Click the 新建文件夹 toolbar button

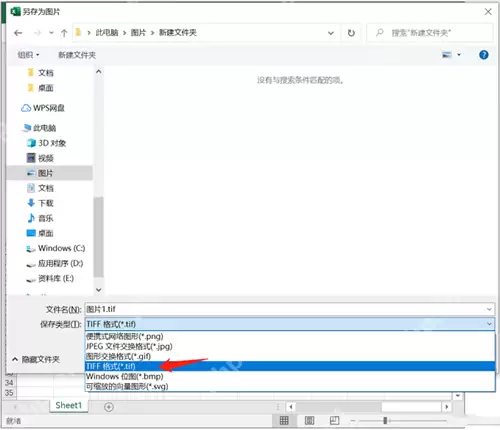coord(77,55)
